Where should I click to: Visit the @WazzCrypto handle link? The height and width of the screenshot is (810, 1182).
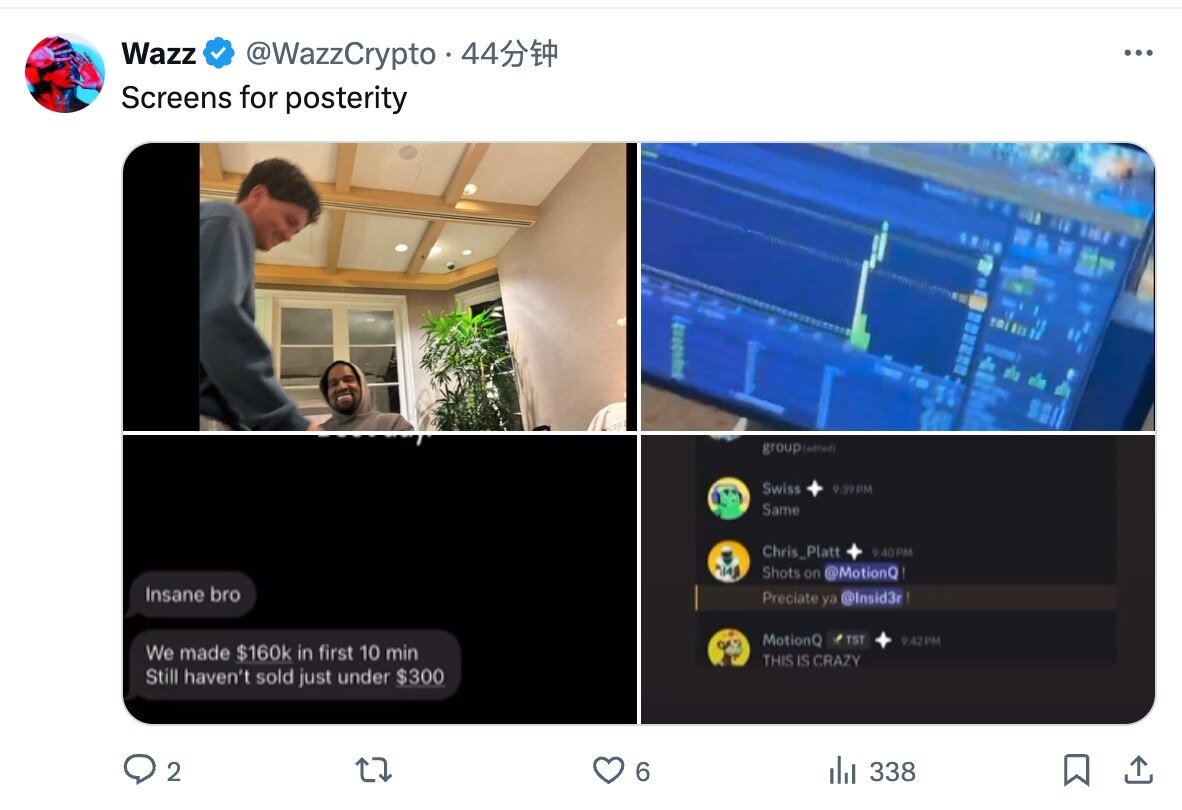pos(341,54)
